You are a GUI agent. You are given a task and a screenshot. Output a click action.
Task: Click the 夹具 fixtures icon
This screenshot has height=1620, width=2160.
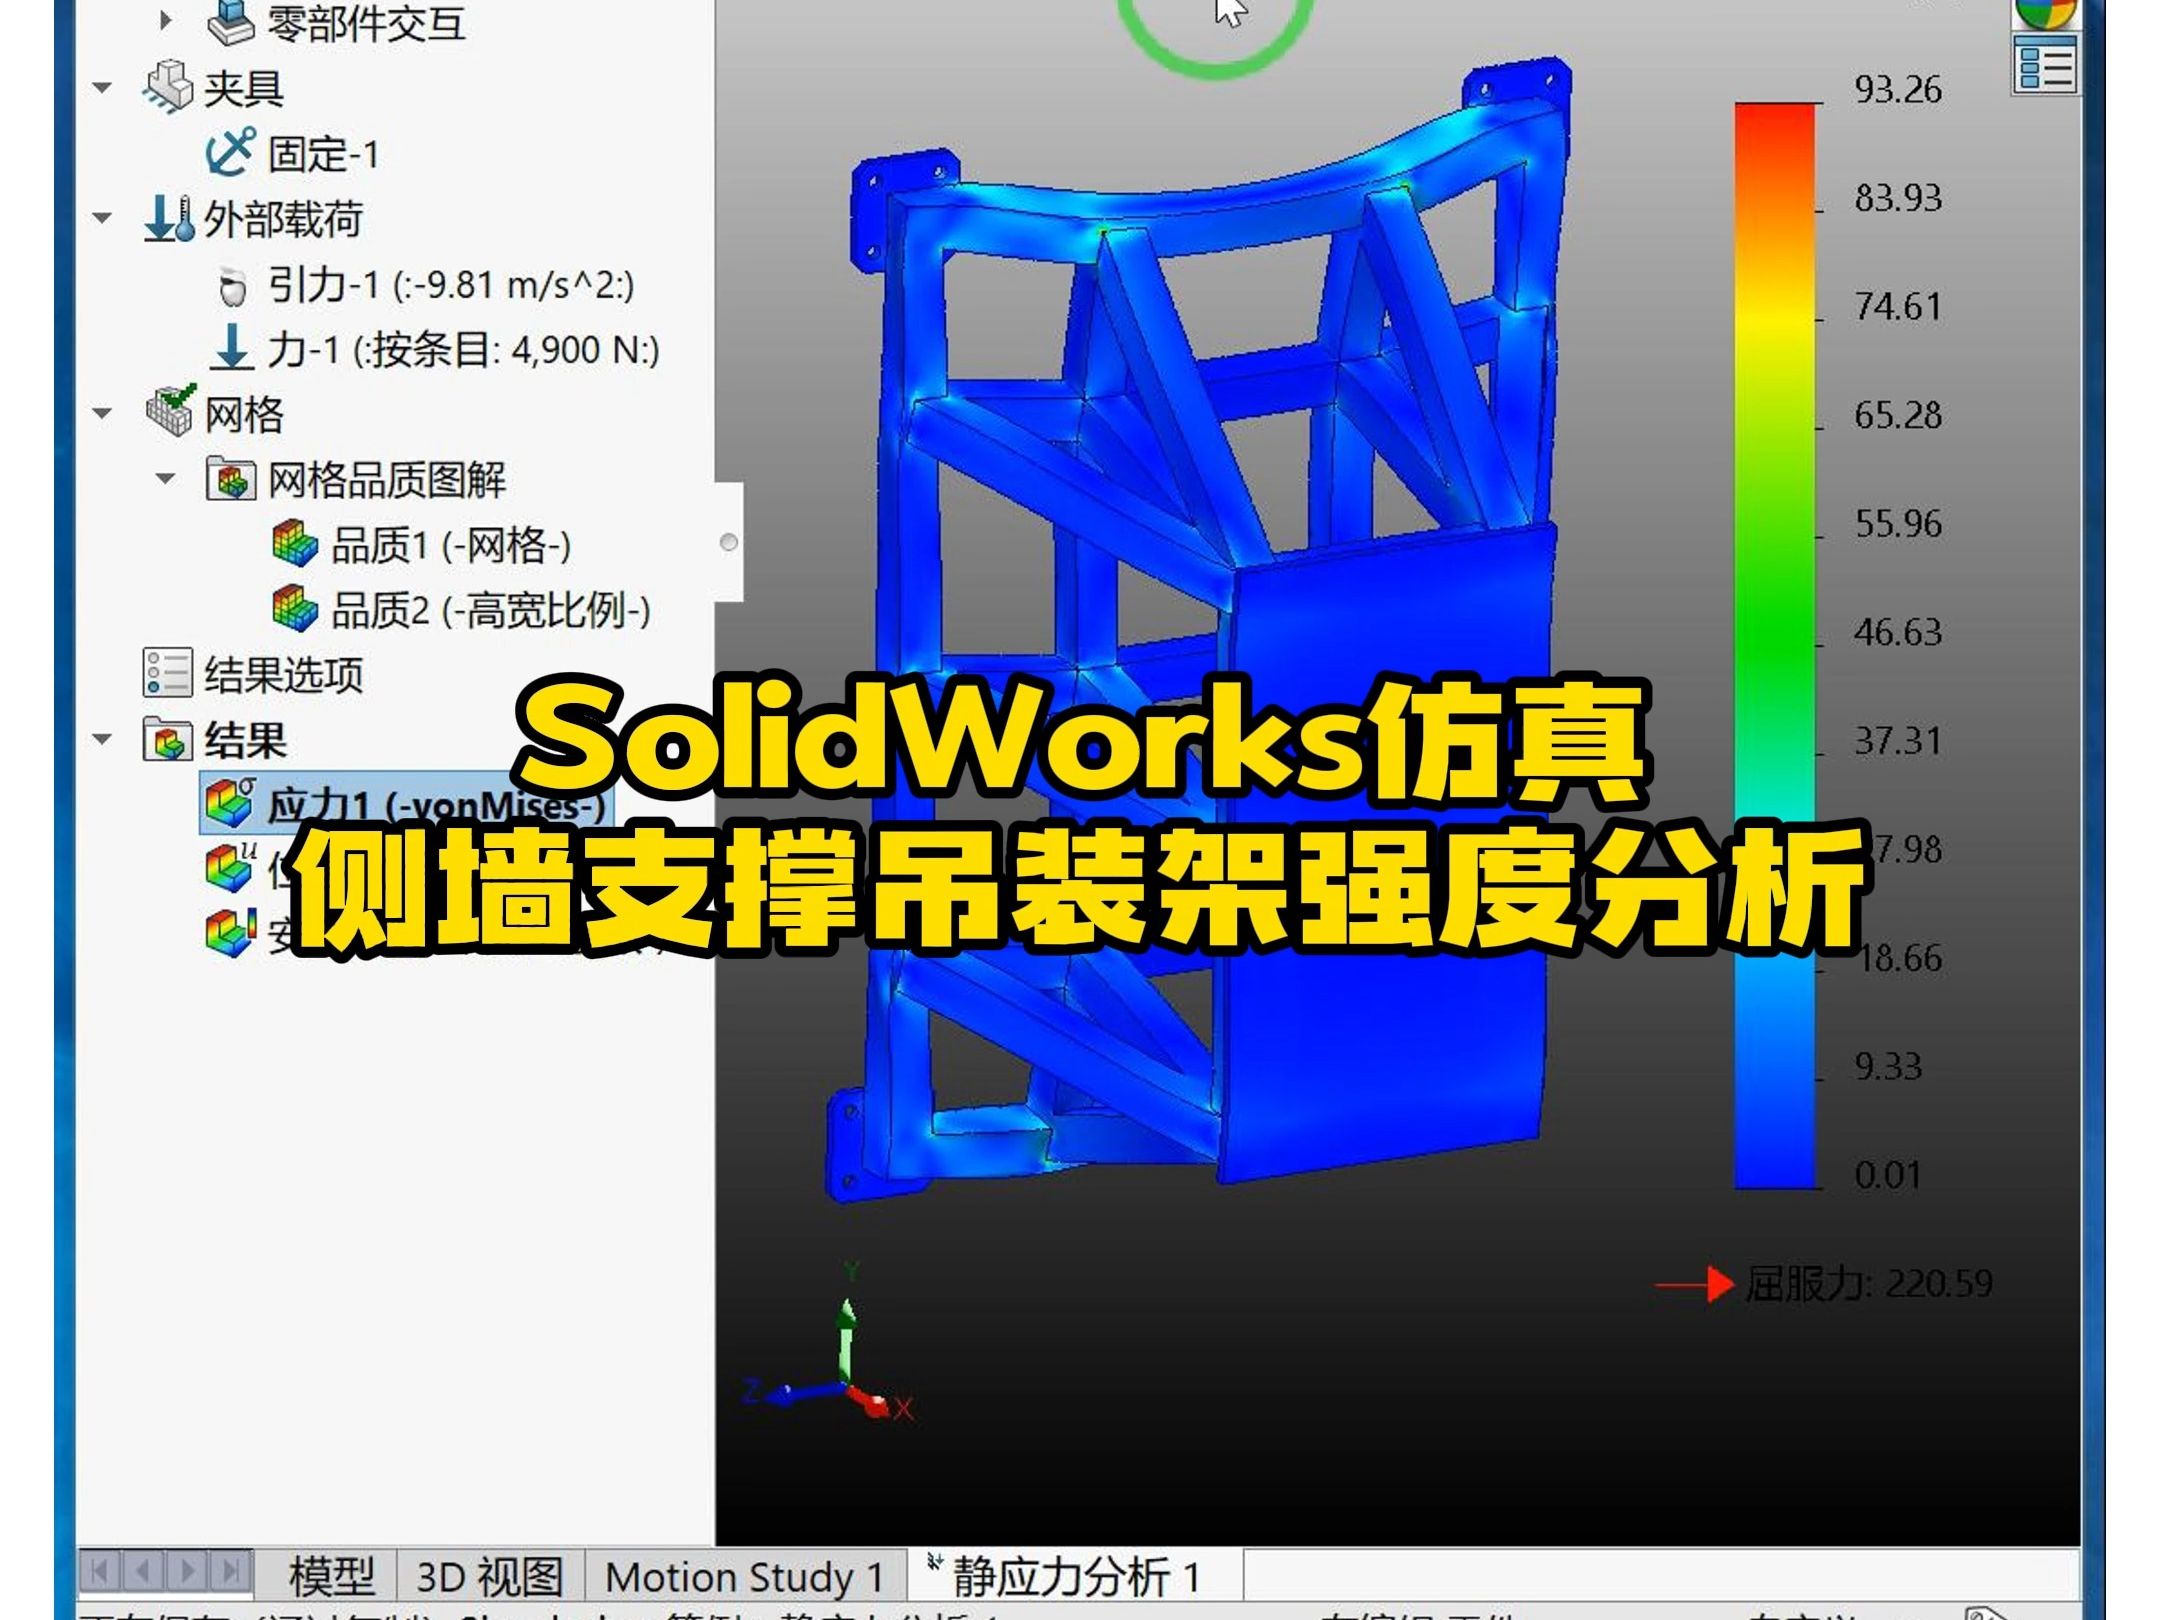tap(167, 87)
